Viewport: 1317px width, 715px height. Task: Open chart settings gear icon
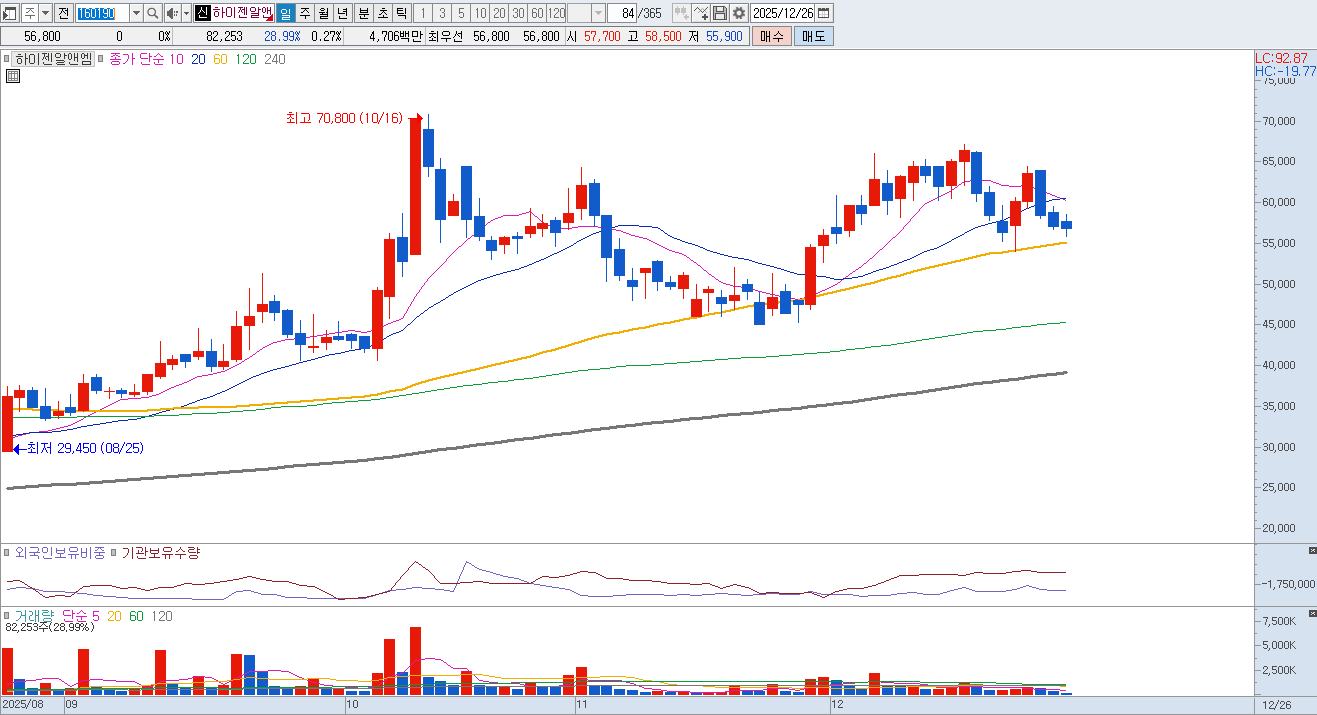739,13
